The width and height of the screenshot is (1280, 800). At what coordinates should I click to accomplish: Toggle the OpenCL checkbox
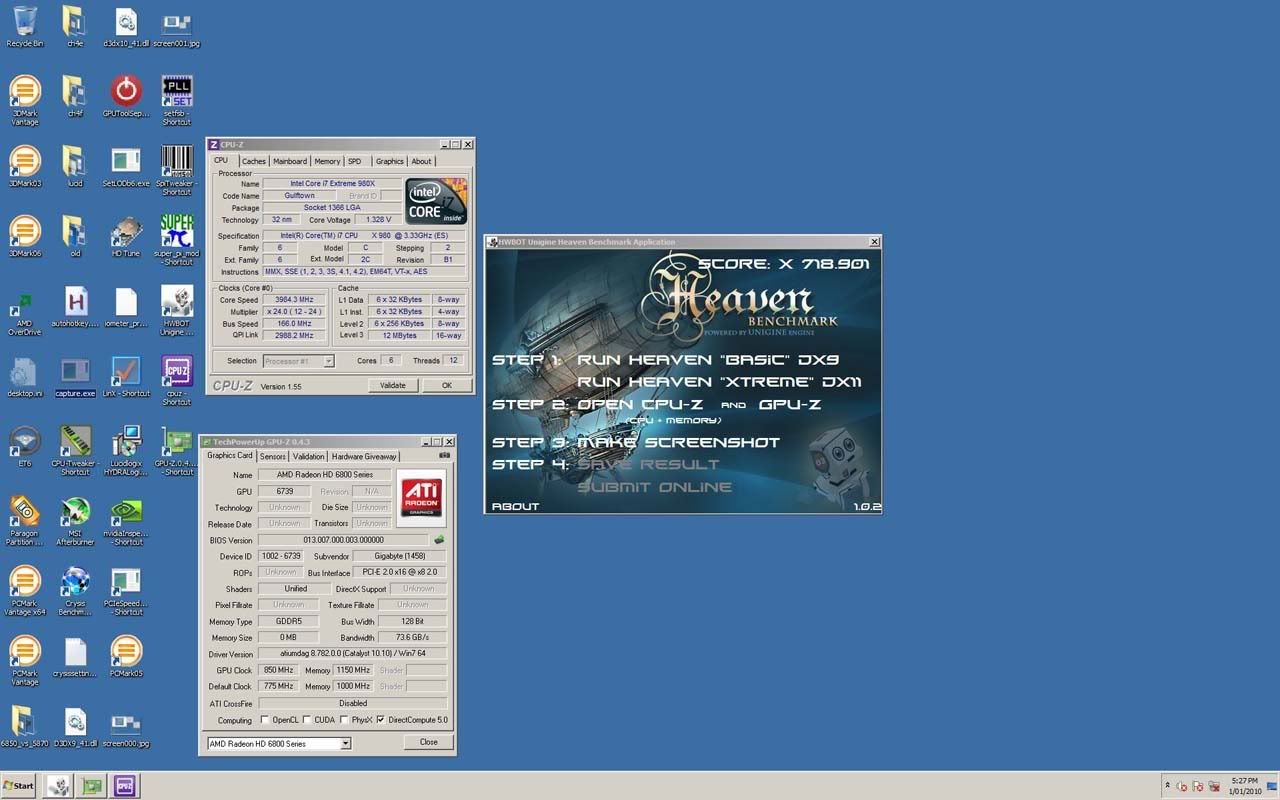[x=265, y=720]
